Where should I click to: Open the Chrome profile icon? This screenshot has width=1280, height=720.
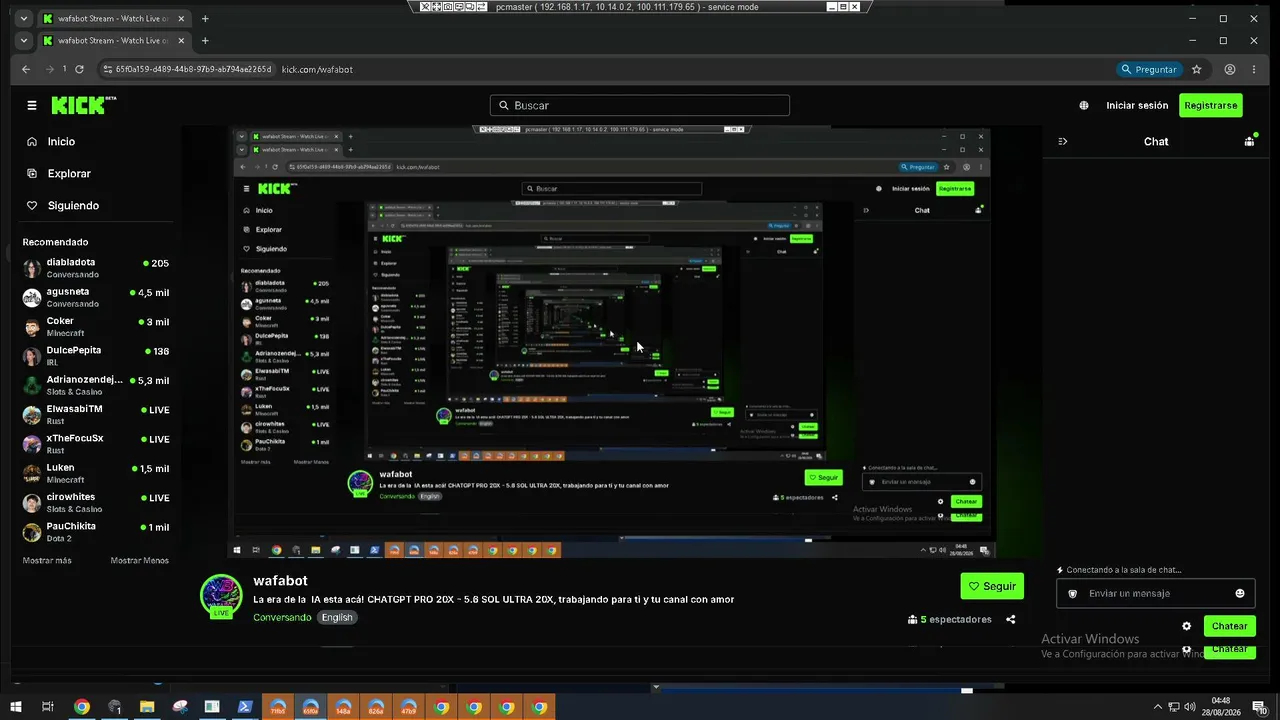click(1230, 69)
